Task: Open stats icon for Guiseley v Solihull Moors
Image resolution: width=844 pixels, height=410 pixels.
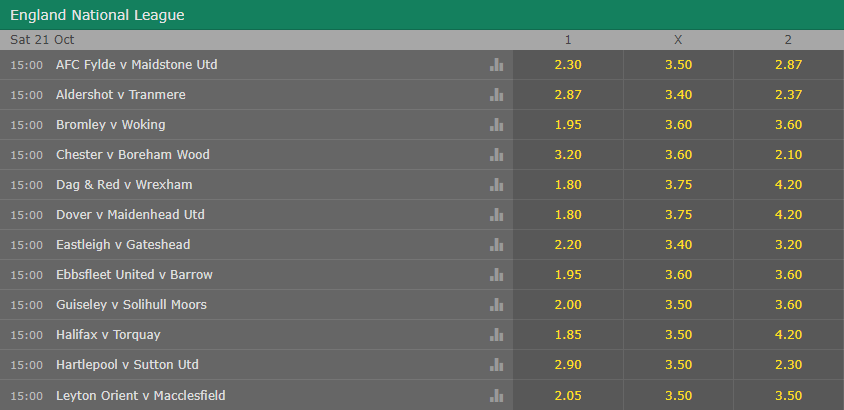Action: (x=496, y=305)
